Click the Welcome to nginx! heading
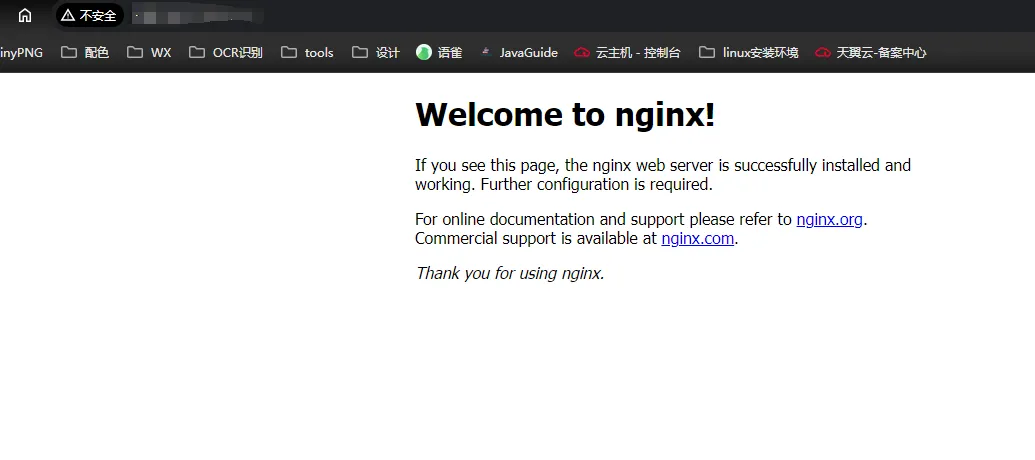This screenshot has width=1035, height=460. tap(565, 114)
